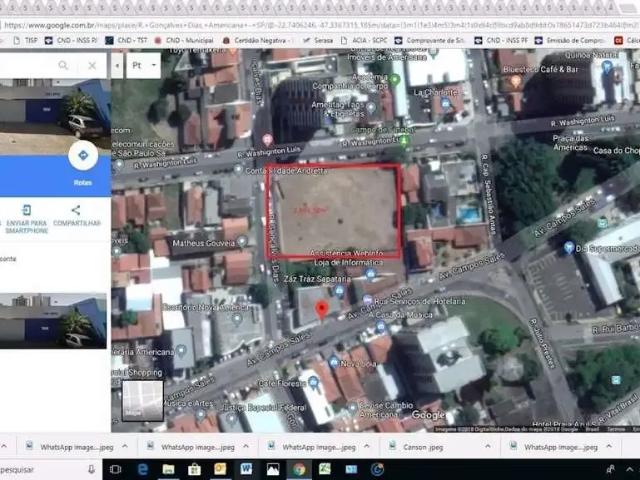Select the Záz Tráz Sapataria marker
640x480 pixels.
coord(339,291)
